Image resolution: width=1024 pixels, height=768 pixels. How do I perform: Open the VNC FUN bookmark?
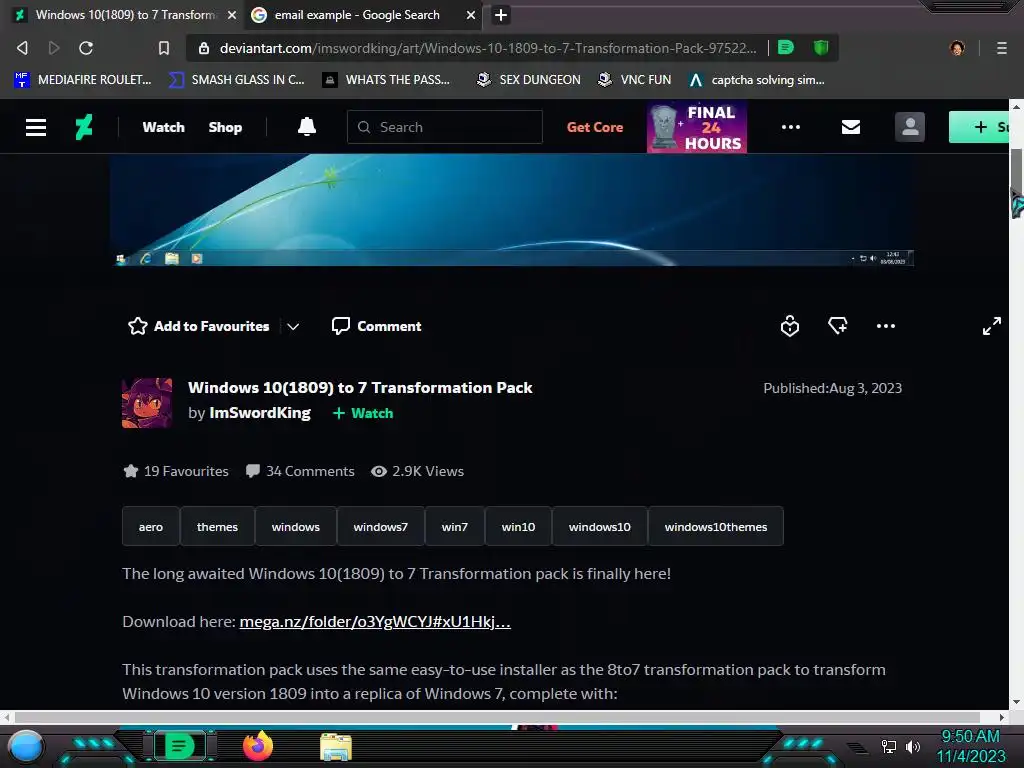click(635, 80)
